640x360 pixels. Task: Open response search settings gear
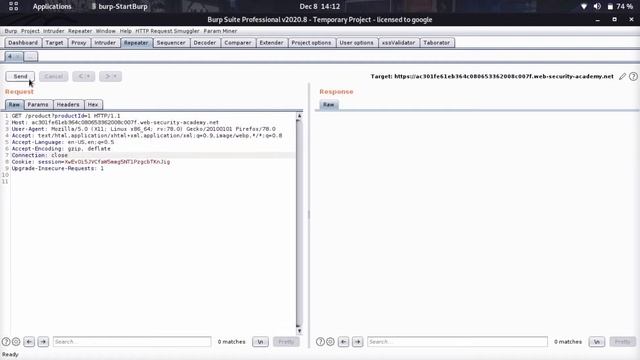[330, 342]
